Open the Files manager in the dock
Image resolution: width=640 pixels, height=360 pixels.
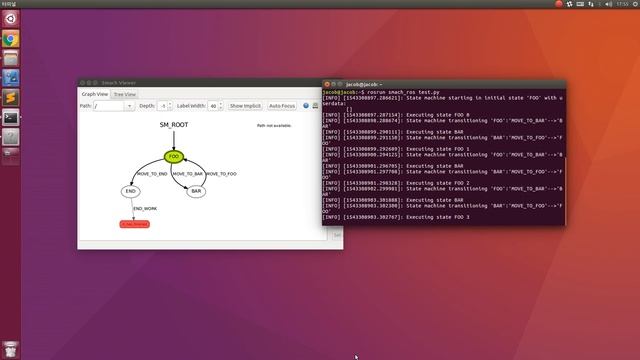(11, 58)
